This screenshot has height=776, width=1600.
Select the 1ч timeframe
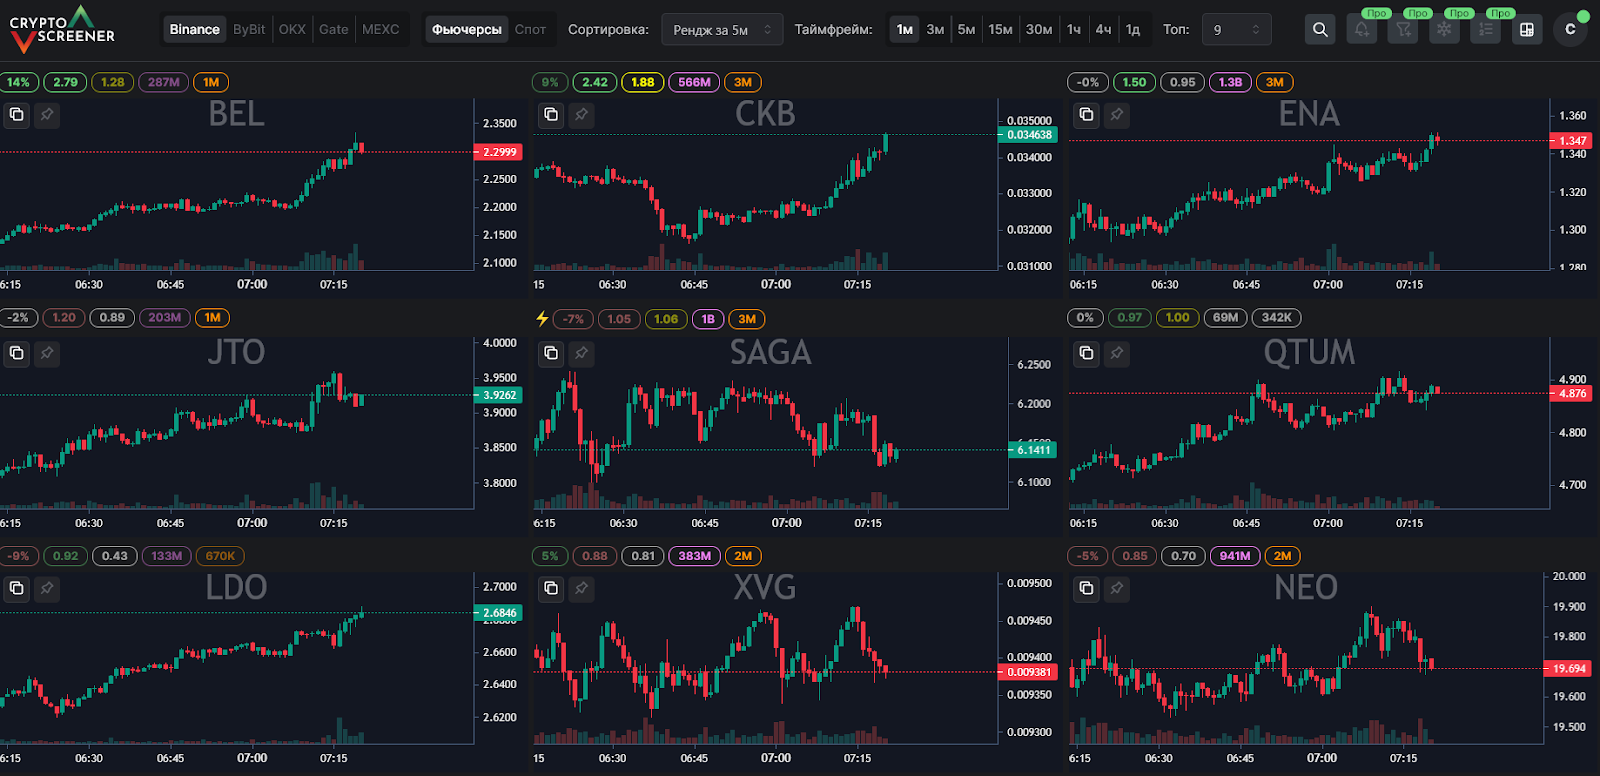[x=1074, y=30]
